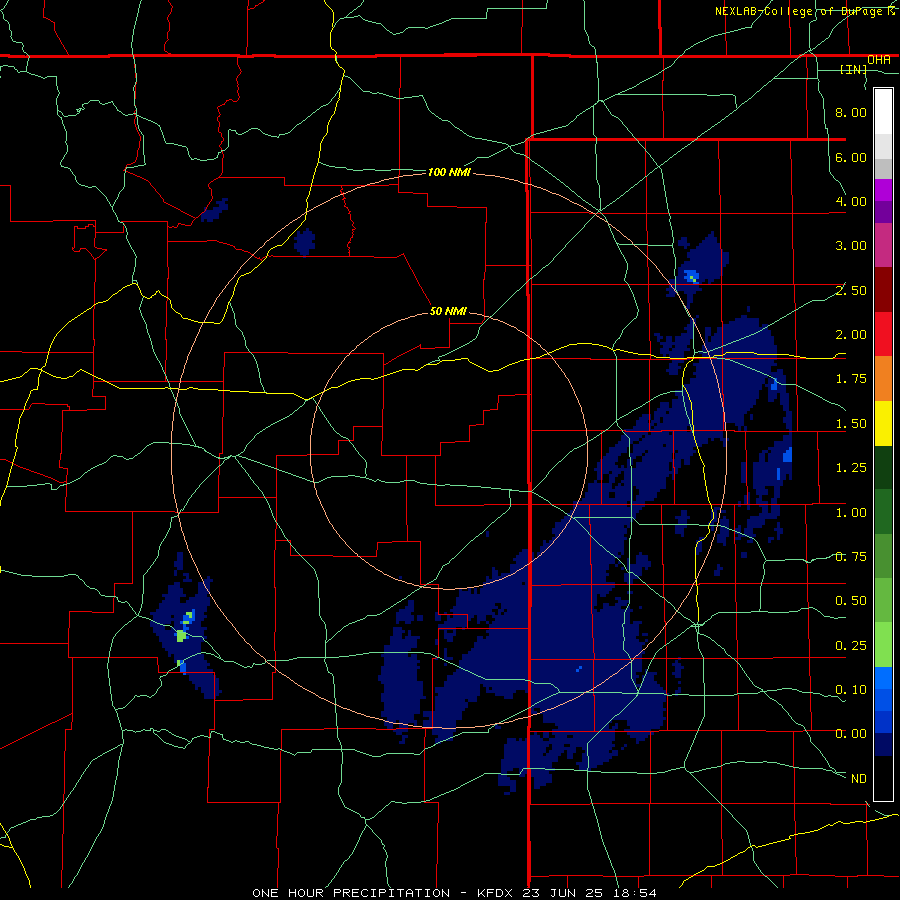Click the 0.75 legend value
Viewport: 900px width, 900px height.
click(x=851, y=557)
